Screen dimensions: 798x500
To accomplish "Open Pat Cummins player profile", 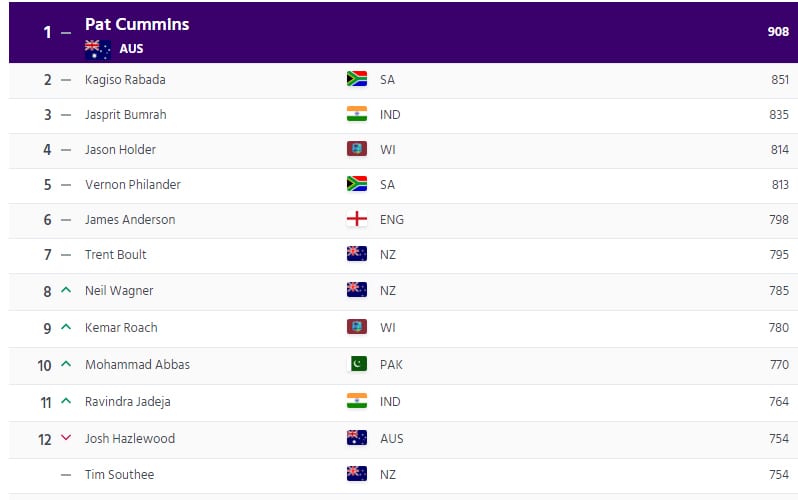I will pyautogui.click(x=137, y=24).
